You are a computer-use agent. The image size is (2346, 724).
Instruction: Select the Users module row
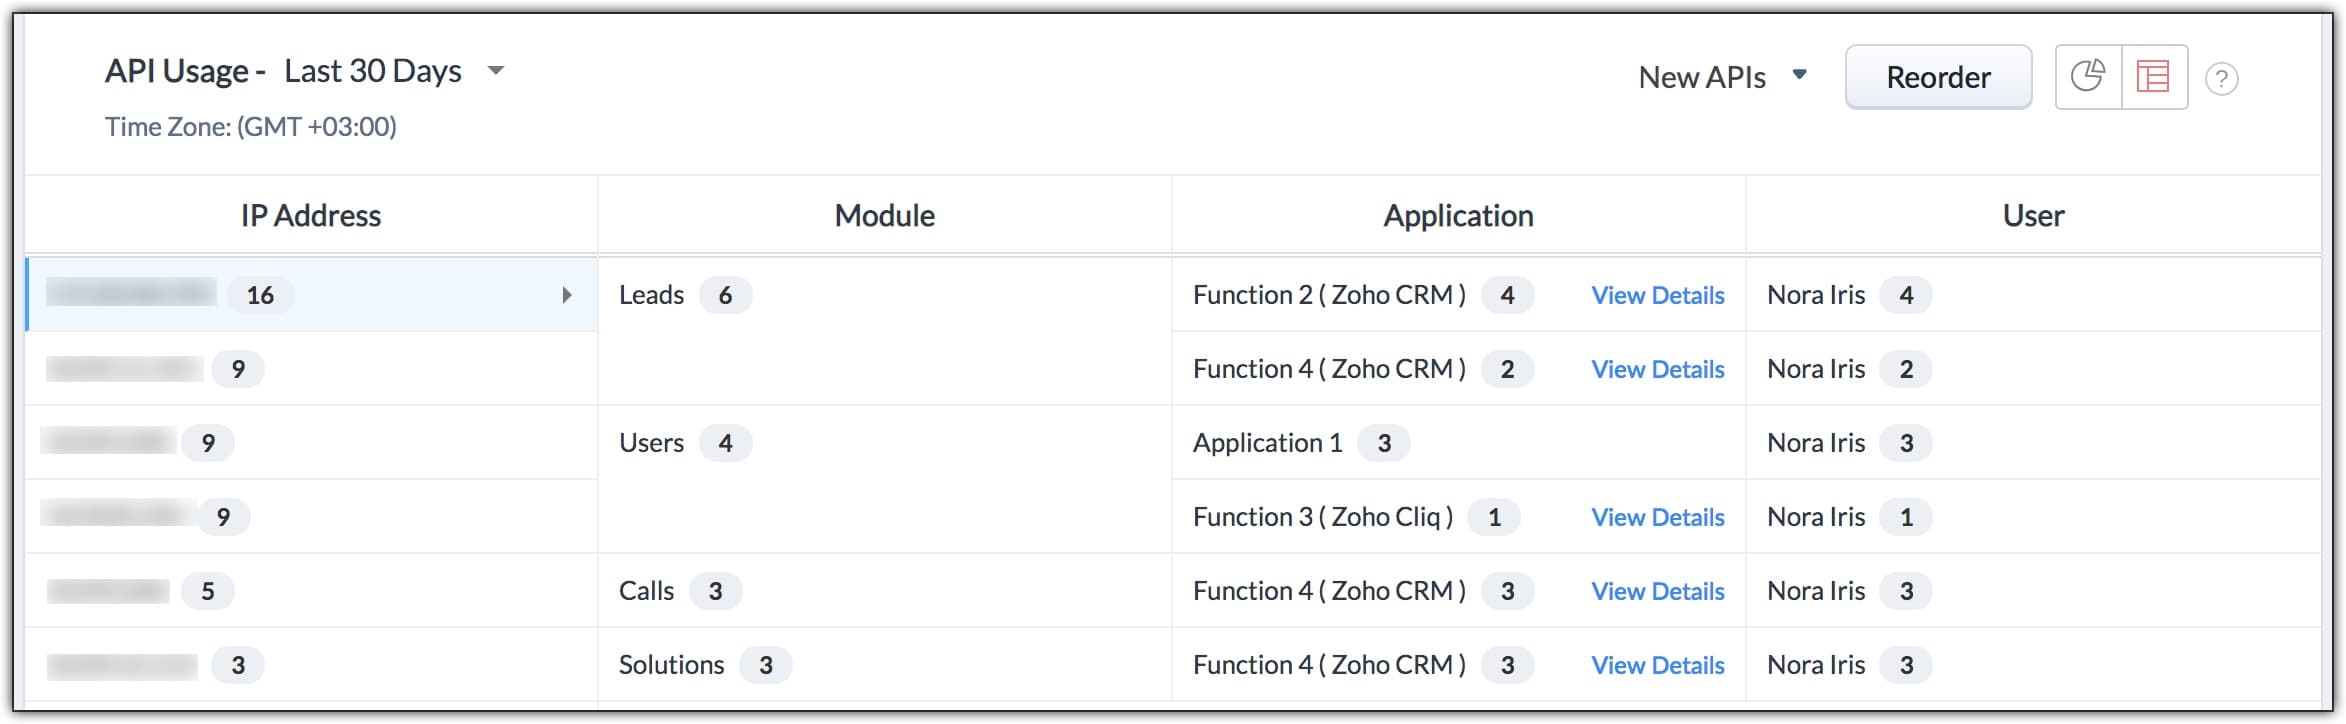coord(652,443)
